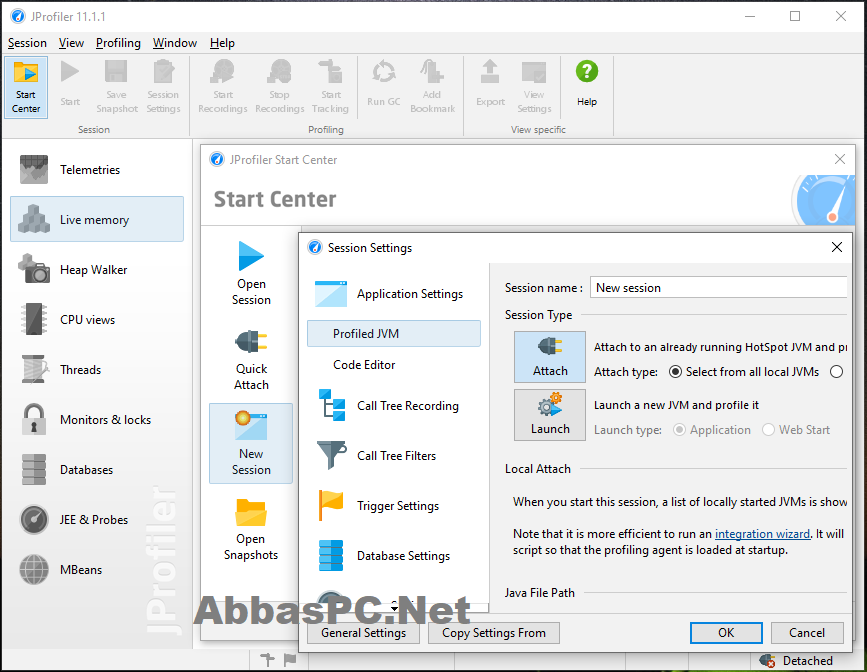The height and width of the screenshot is (672, 867).
Task: Click Save Snapshot in the toolbar
Action: tap(117, 87)
